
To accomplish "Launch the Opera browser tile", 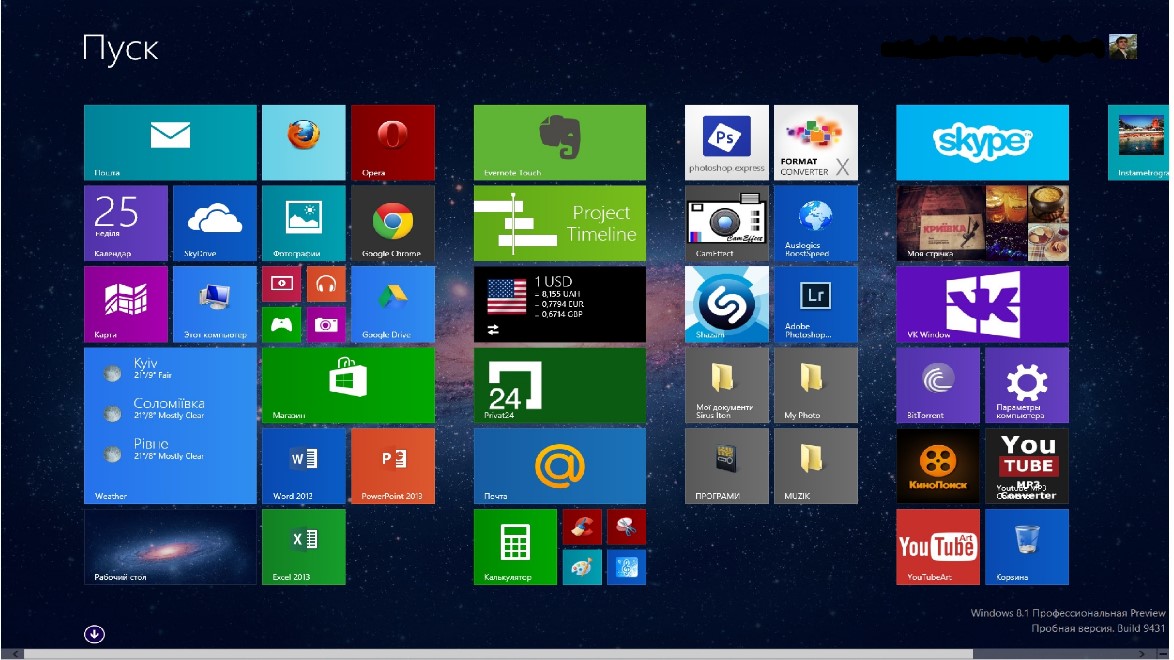I will click(392, 142).
